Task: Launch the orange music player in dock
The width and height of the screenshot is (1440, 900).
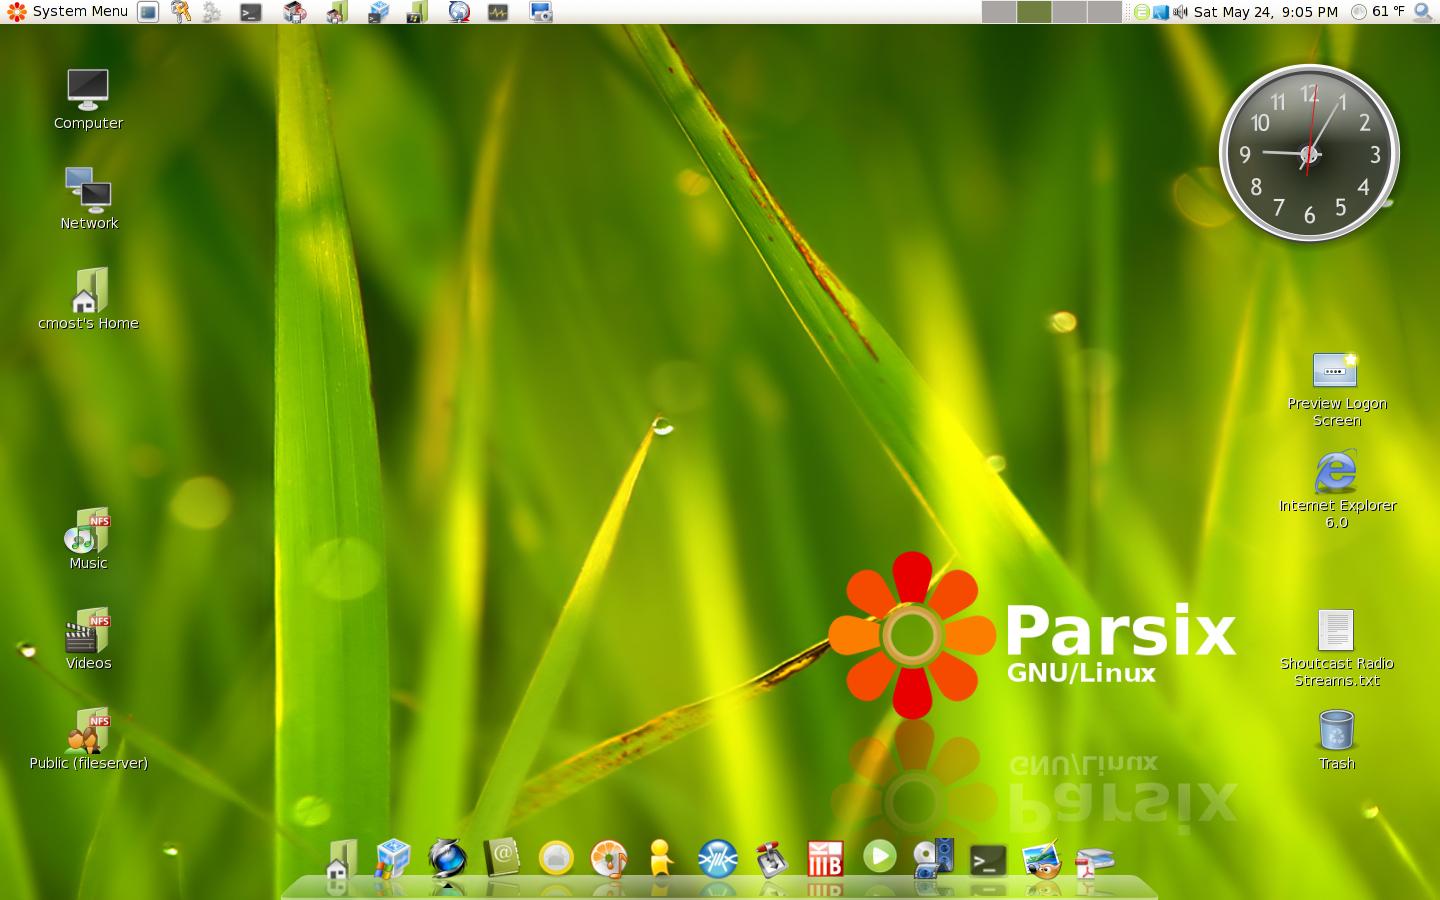Action: coord(609,858)
